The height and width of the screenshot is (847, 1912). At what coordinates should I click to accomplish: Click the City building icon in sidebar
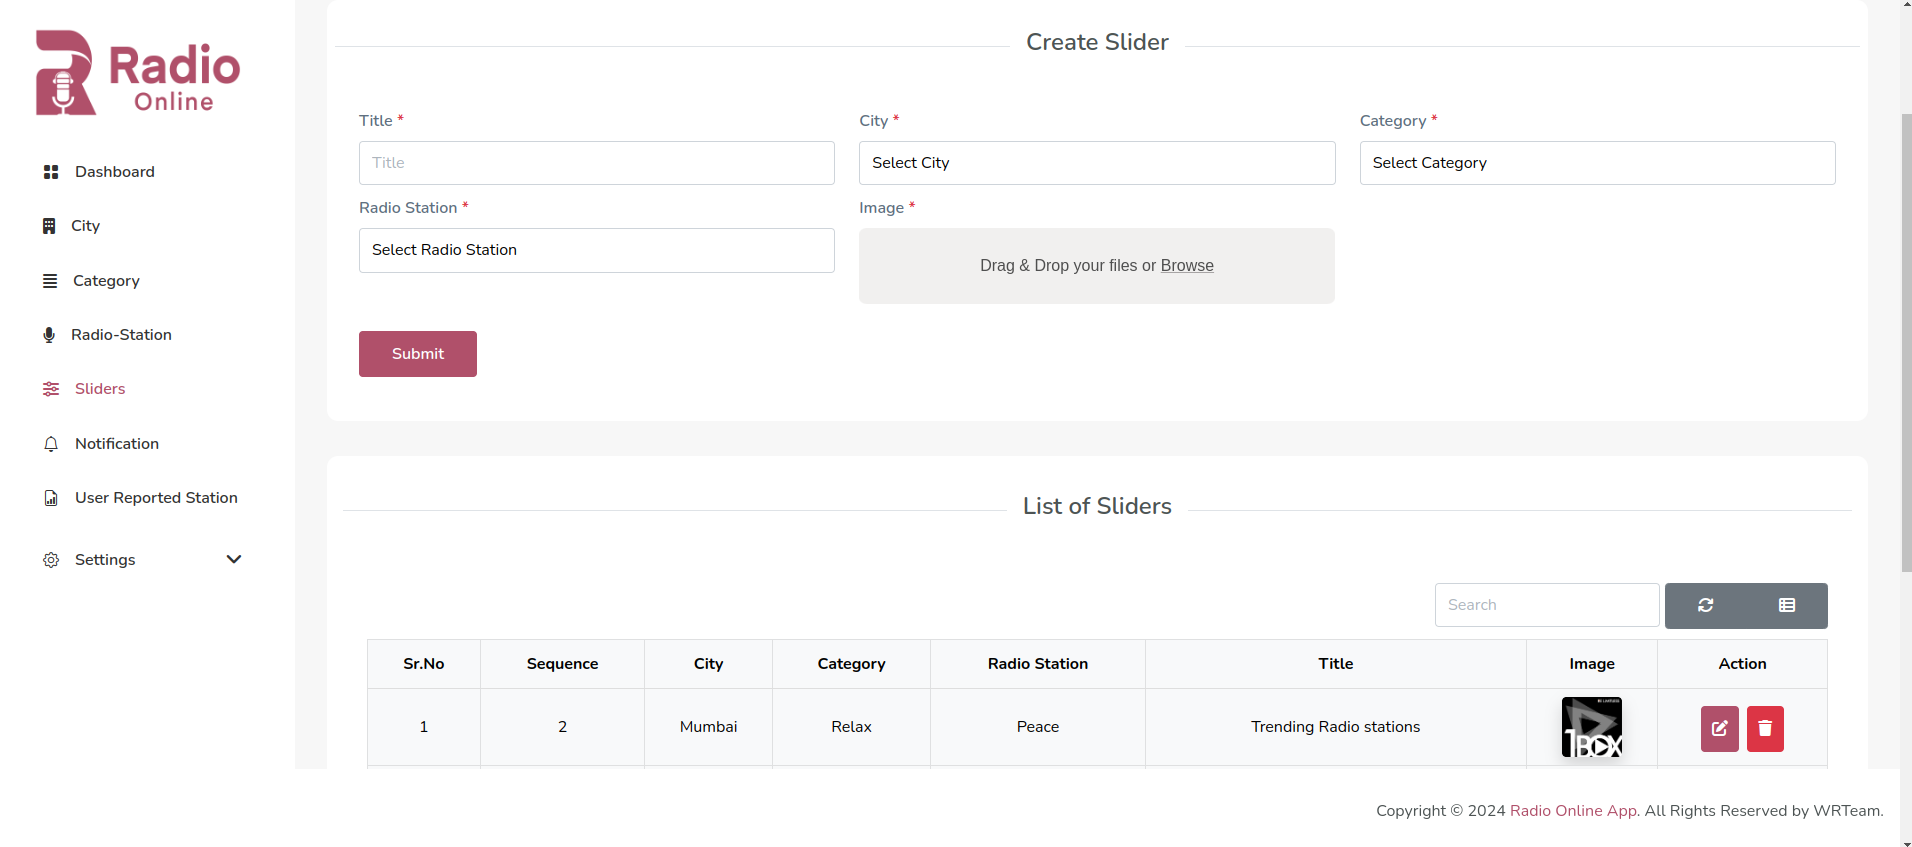(x=49, y=226)
